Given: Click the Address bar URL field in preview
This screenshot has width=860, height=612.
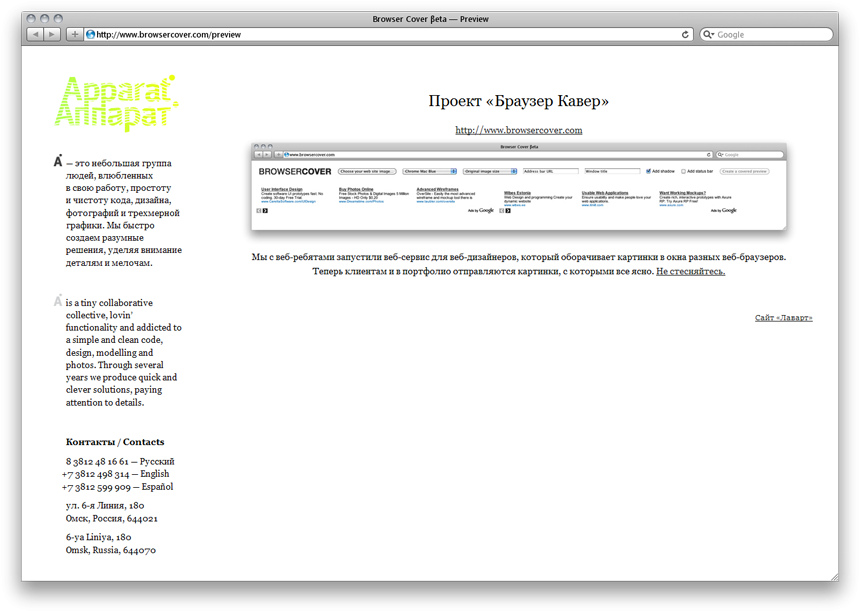Looking at the screenshot, I should (x=551, y=171).
